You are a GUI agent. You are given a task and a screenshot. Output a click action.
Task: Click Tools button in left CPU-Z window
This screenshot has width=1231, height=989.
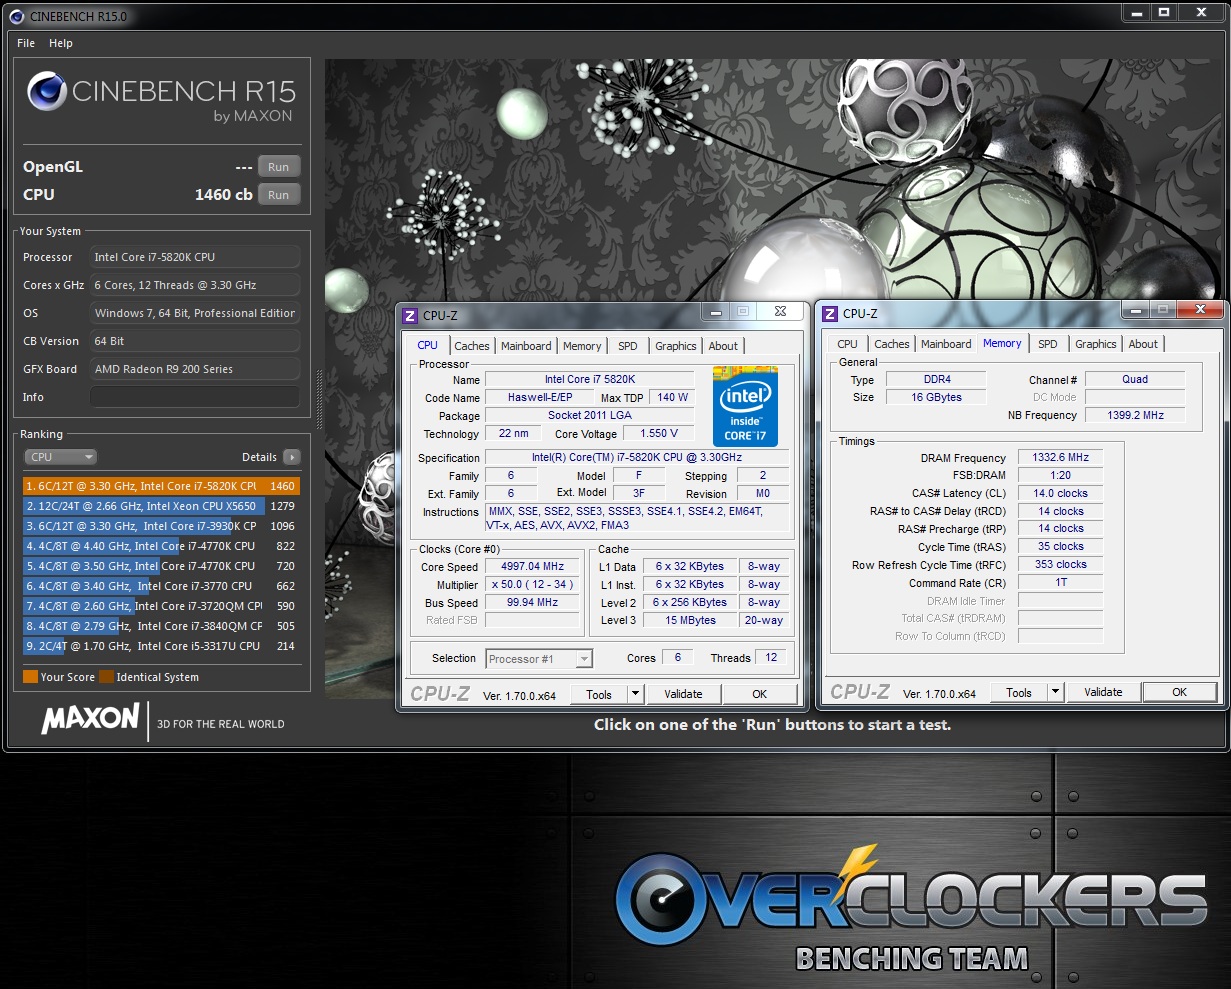599,694
